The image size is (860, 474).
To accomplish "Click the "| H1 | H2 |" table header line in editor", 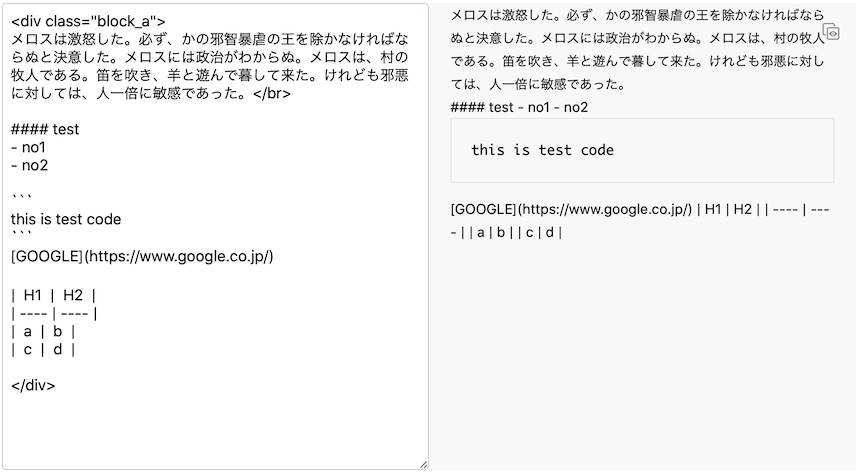I will click(54, 295).
